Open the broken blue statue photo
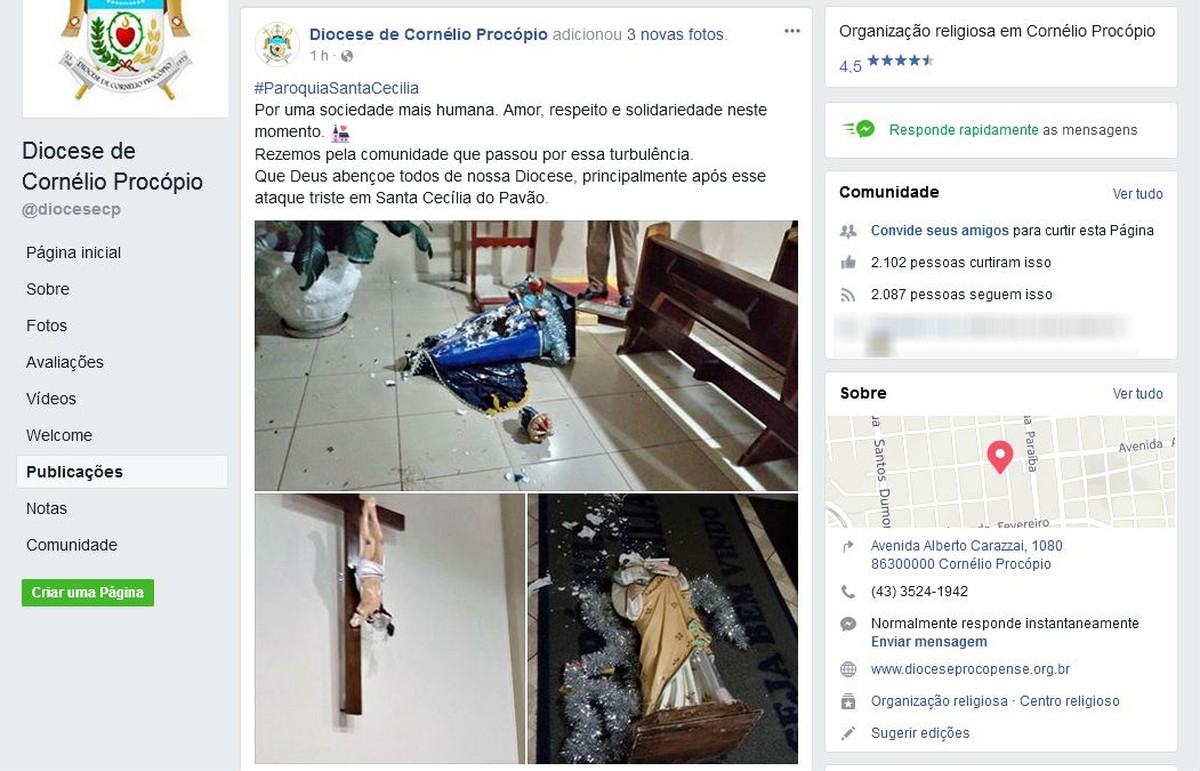 (x=526, y=355)
